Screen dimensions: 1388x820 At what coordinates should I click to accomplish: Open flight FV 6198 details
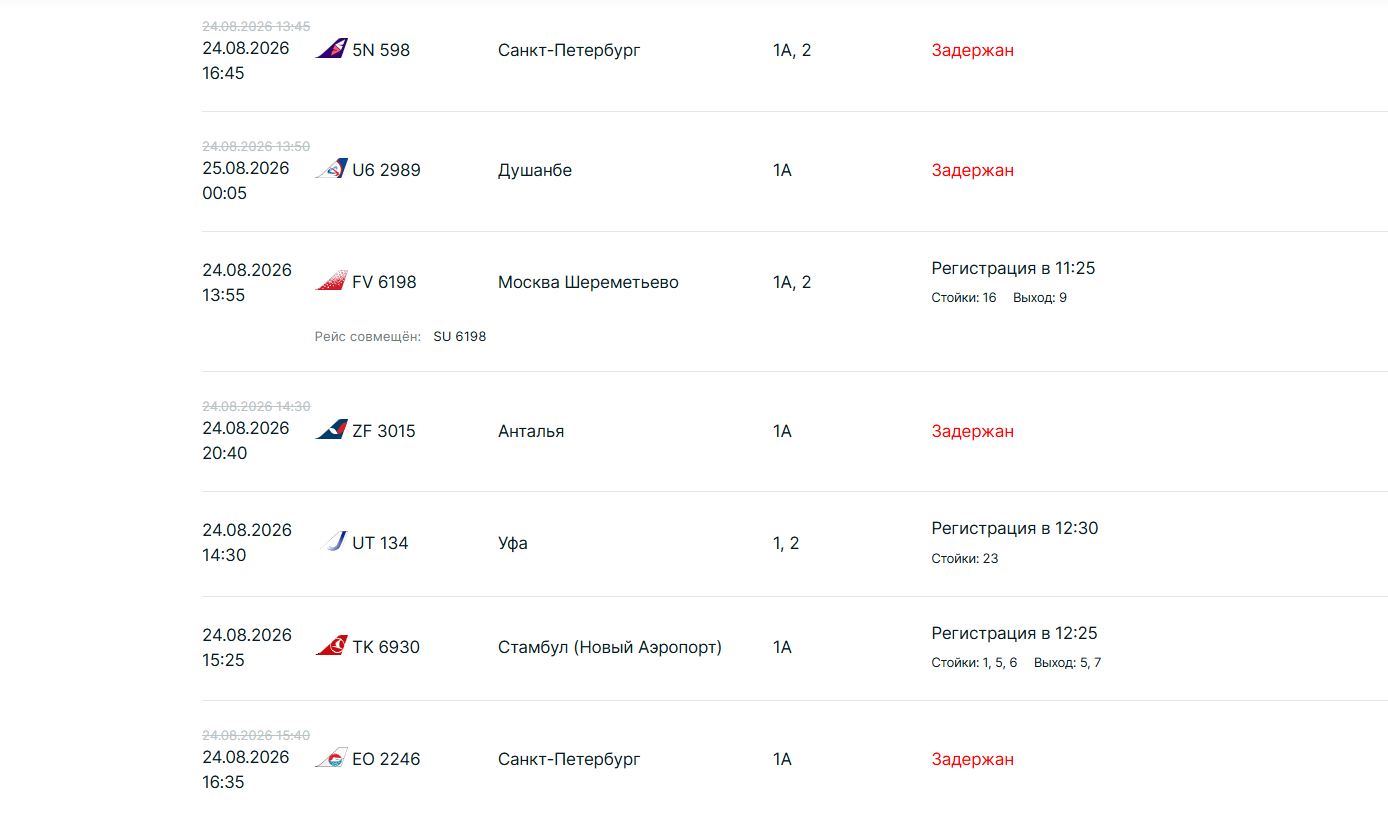tap(384, 282)
